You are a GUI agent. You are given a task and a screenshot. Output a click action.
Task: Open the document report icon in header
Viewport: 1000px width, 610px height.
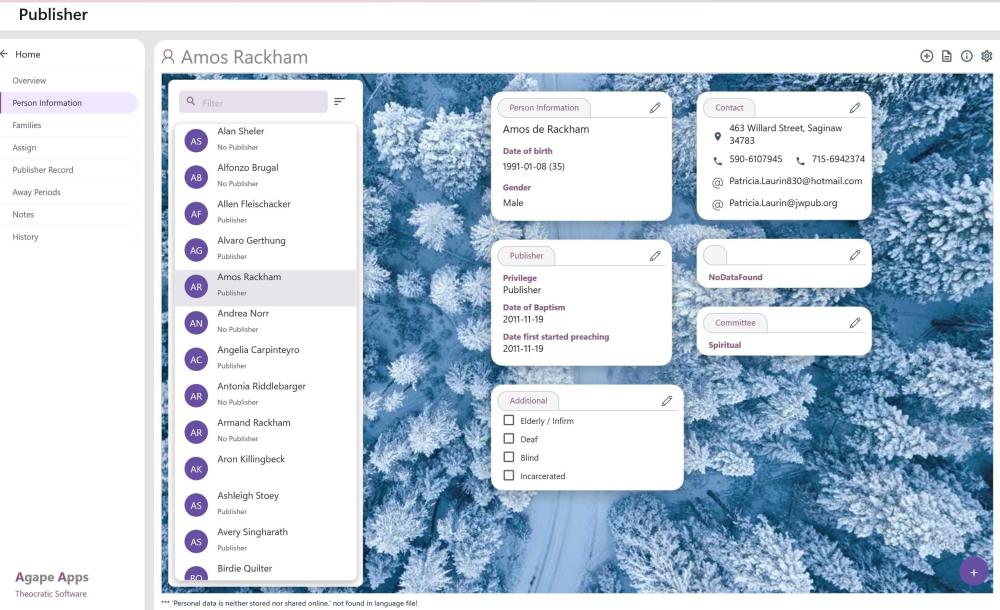coord(946,56)
